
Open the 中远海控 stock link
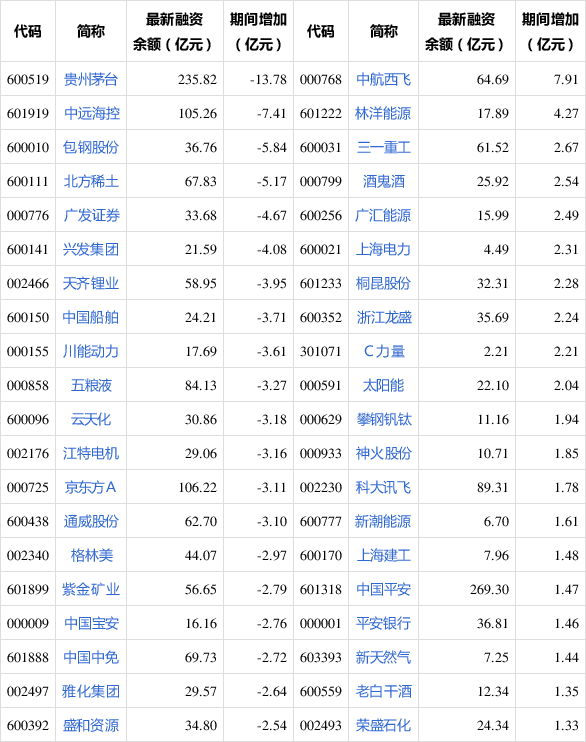click(x=92, y=113)
